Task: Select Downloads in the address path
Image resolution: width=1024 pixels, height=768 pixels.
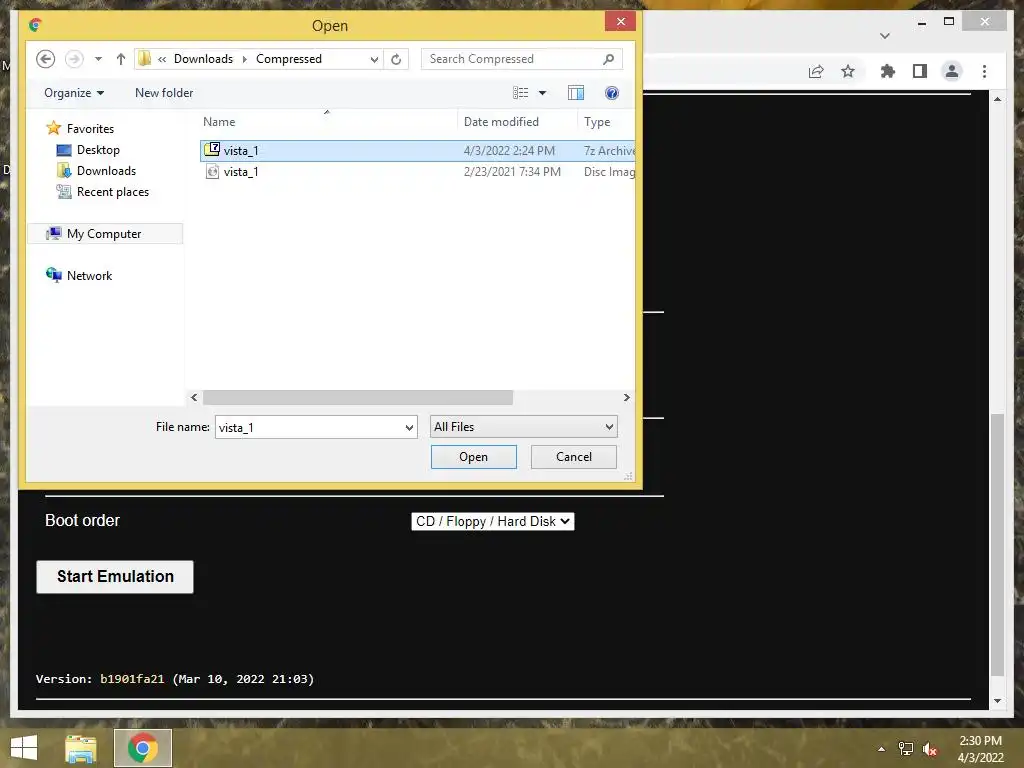Action: click(203, 59)
